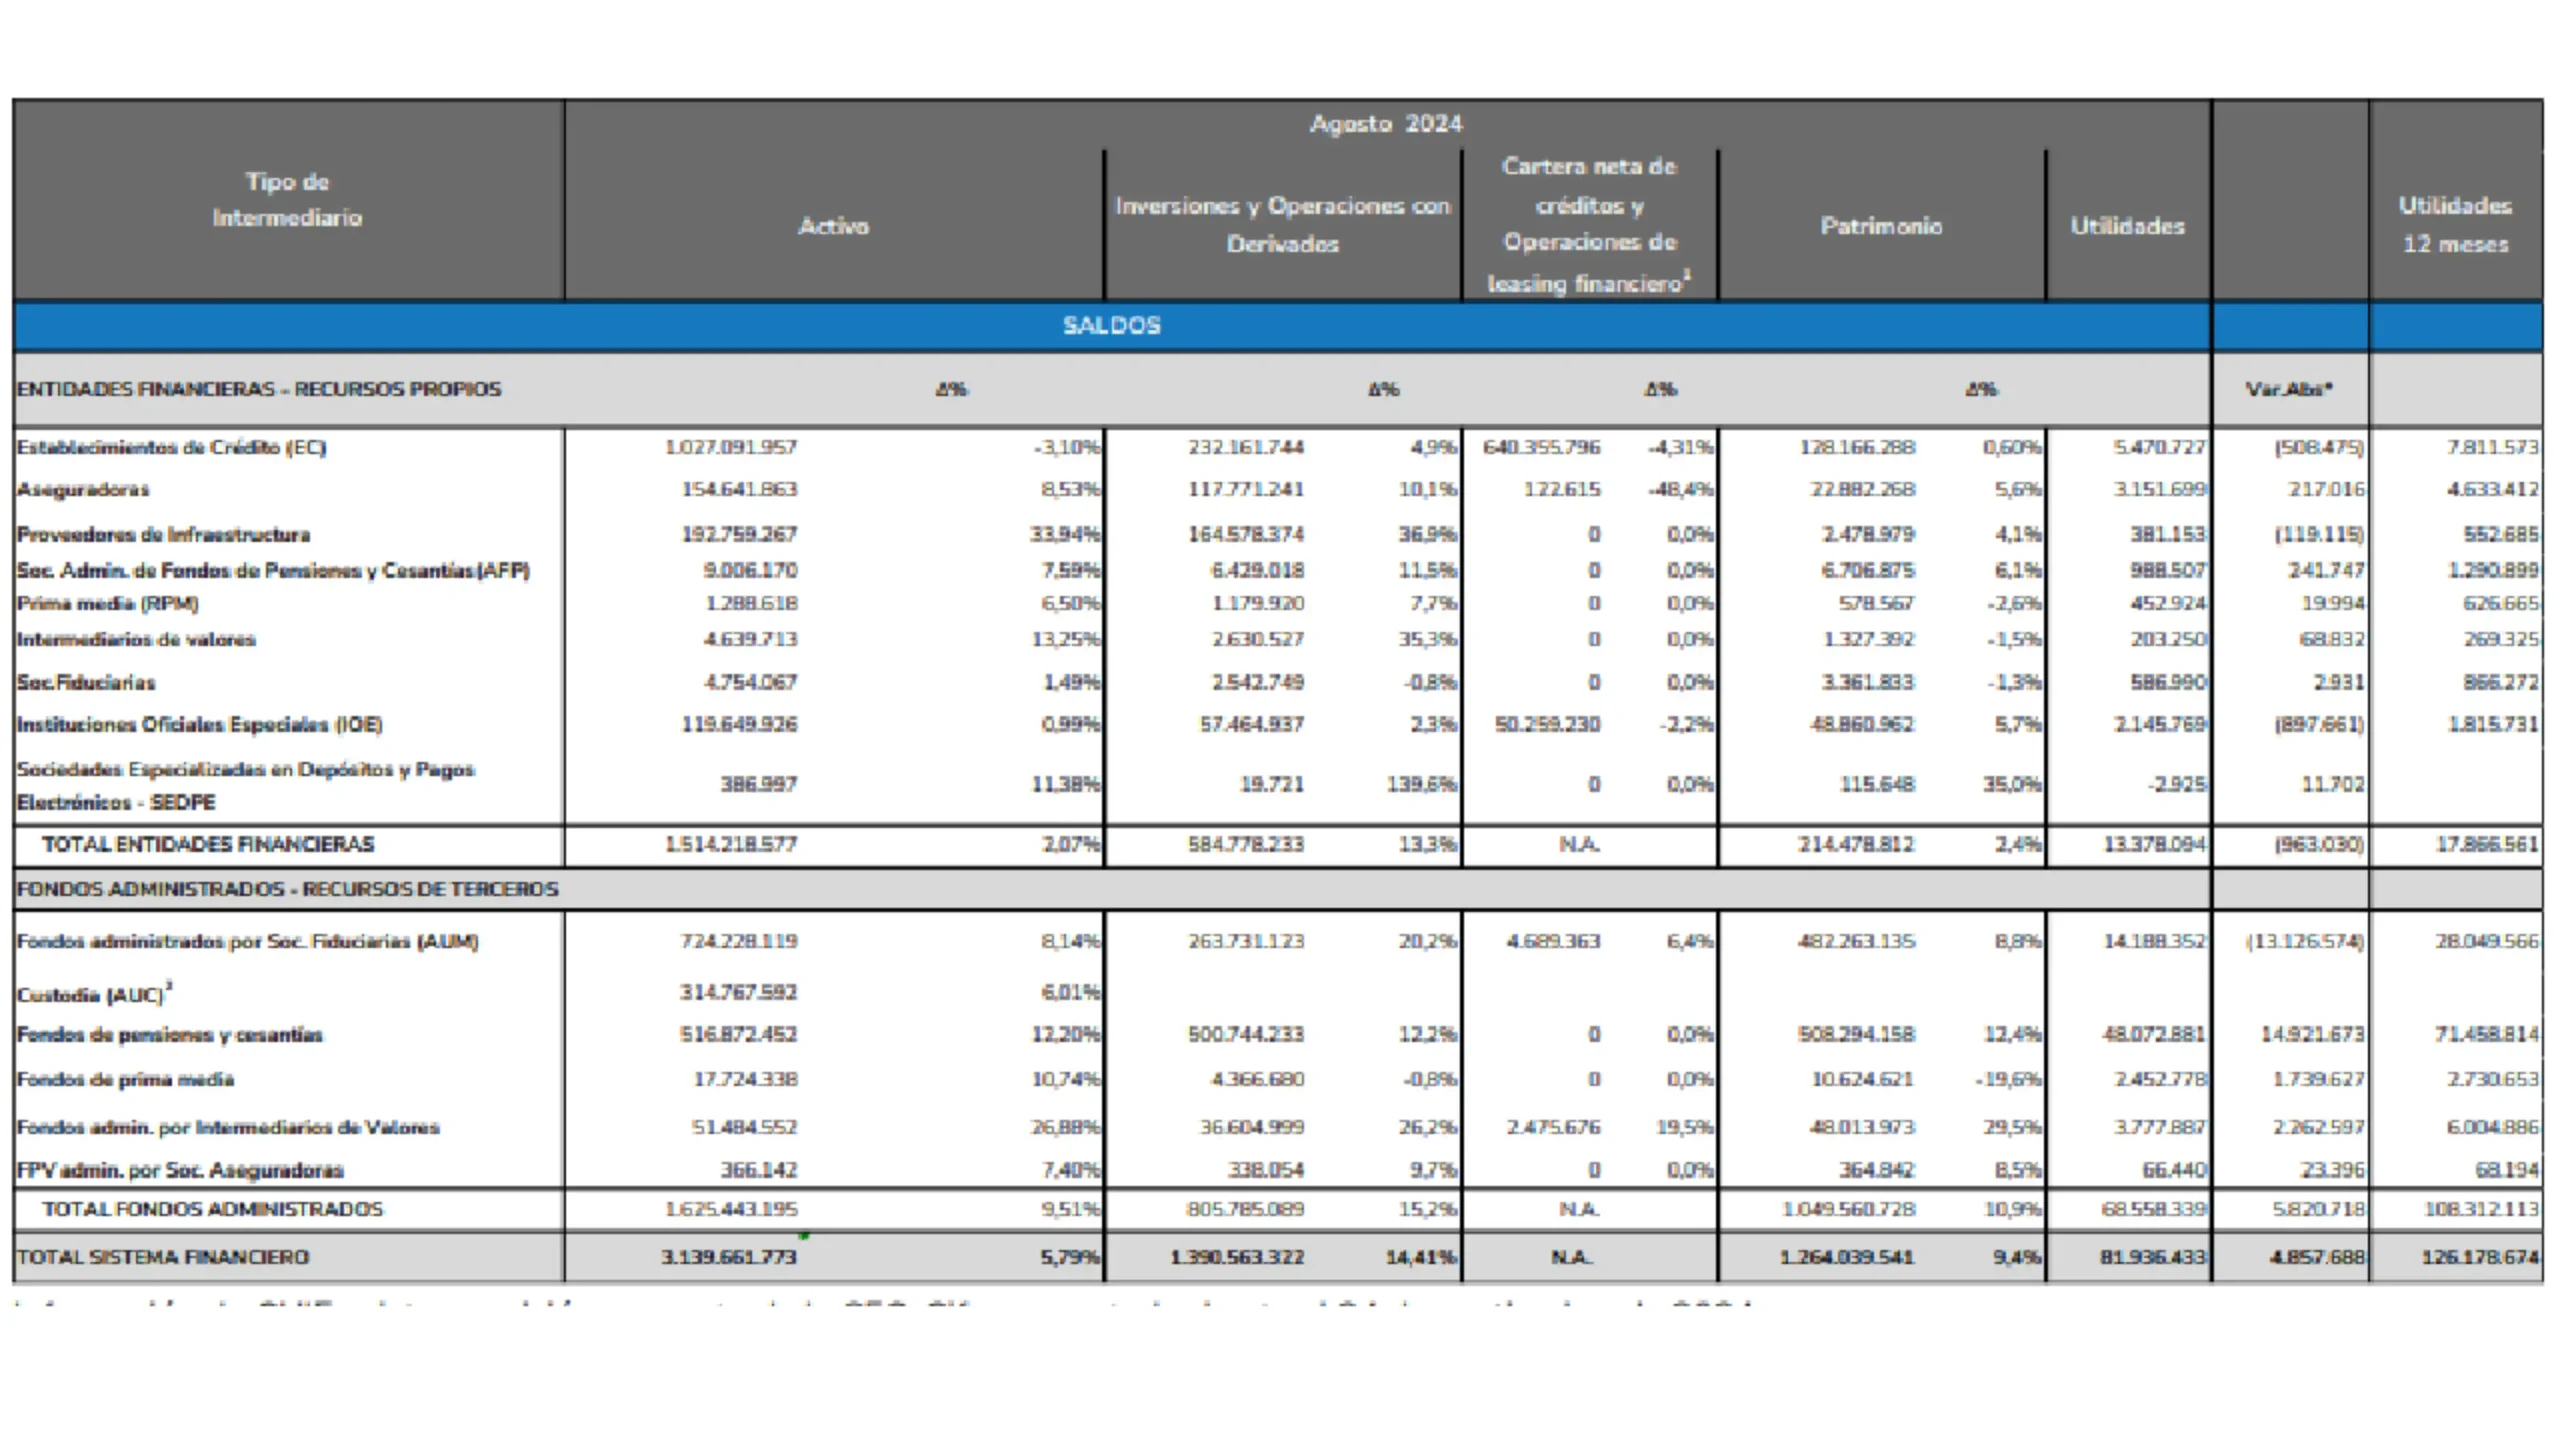Viewport: 2560px width, 1440px height.
Task: Click cartera value 2.475.676
Action: 1554,1127
